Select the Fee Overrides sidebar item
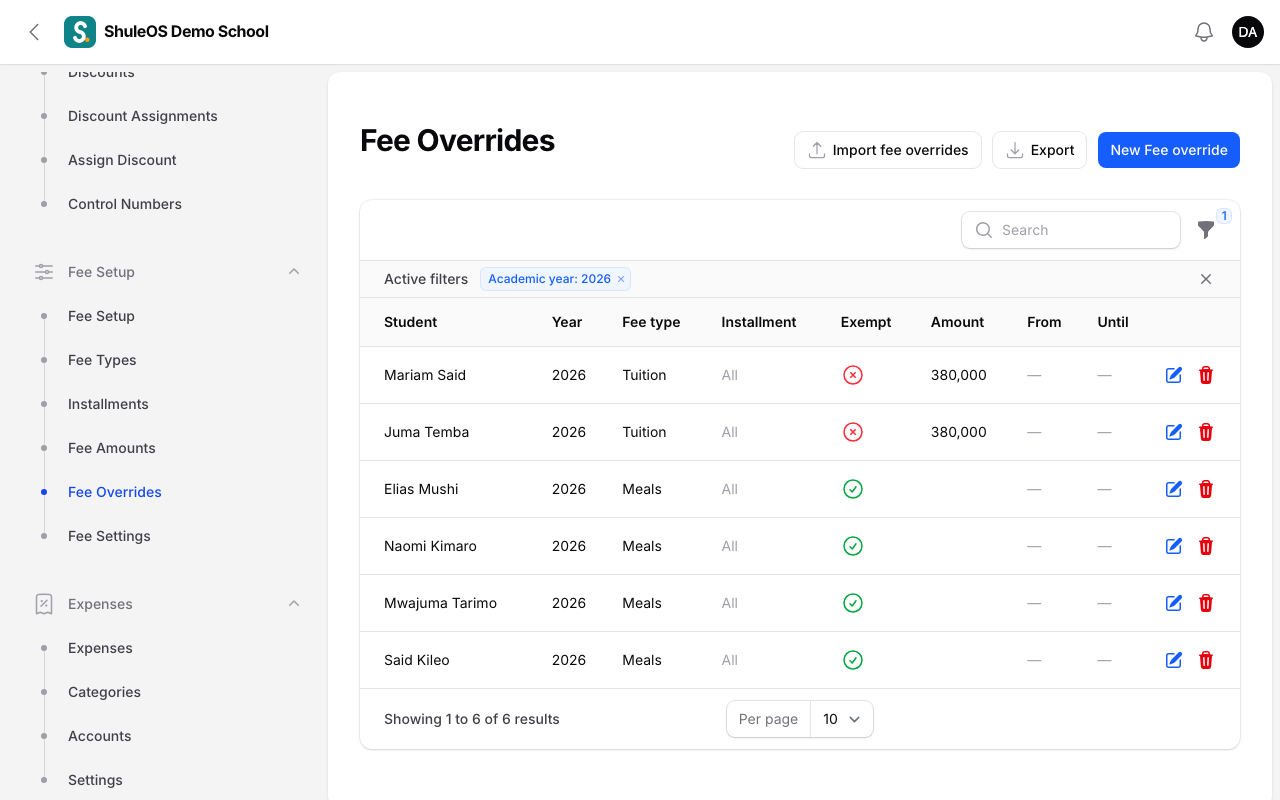Viewport: 1280px width, 800px height. click(115, 492)
